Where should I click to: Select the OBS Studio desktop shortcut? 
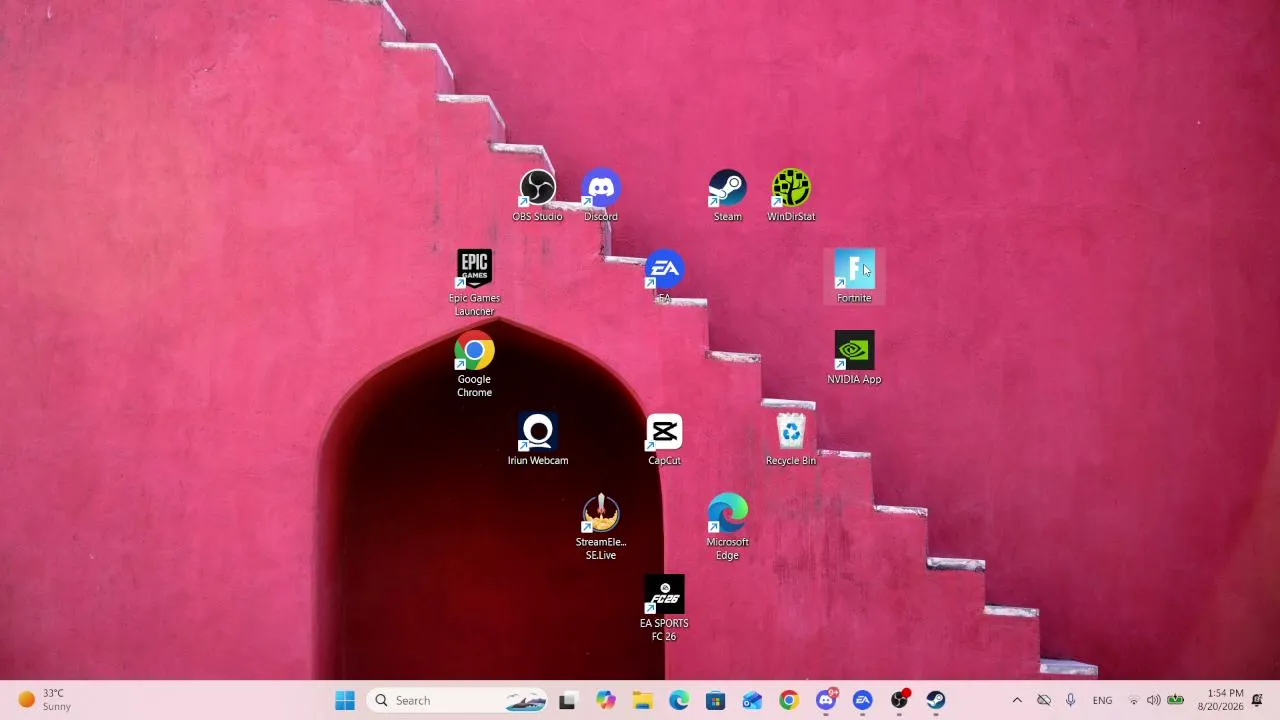tap(537, 196)
